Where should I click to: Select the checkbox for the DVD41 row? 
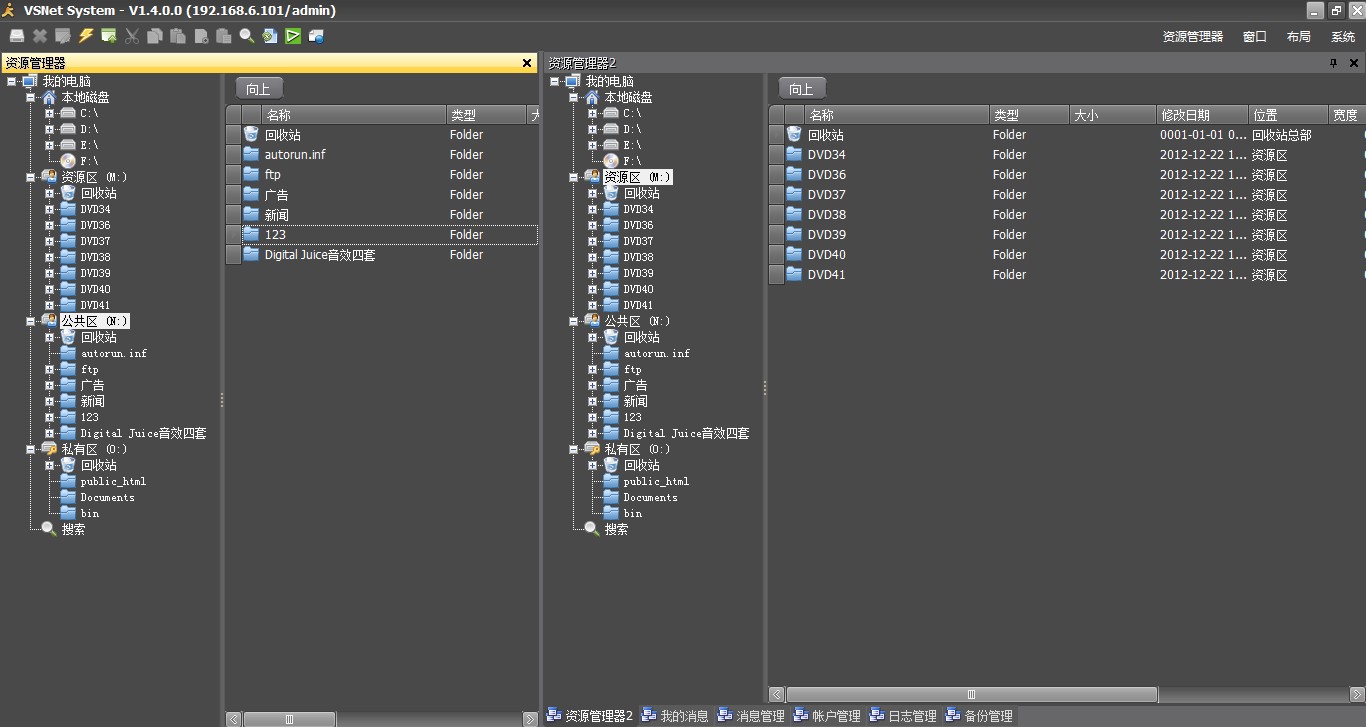[x=776, y=275]
